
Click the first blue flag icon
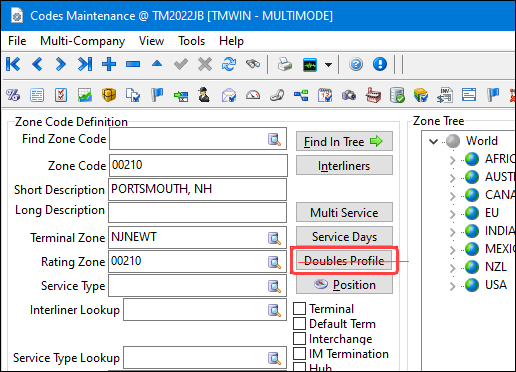coord(157,94)
